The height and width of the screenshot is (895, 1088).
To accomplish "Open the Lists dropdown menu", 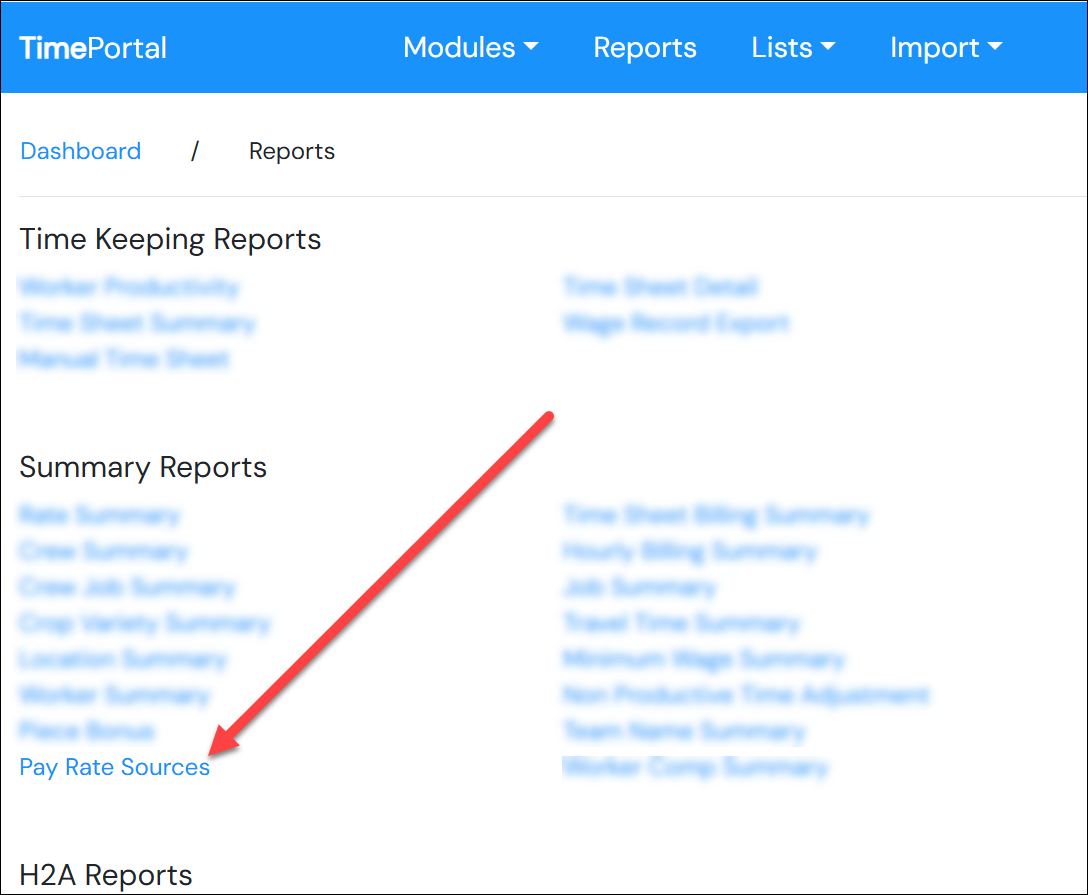I will (x=793, y=48).
